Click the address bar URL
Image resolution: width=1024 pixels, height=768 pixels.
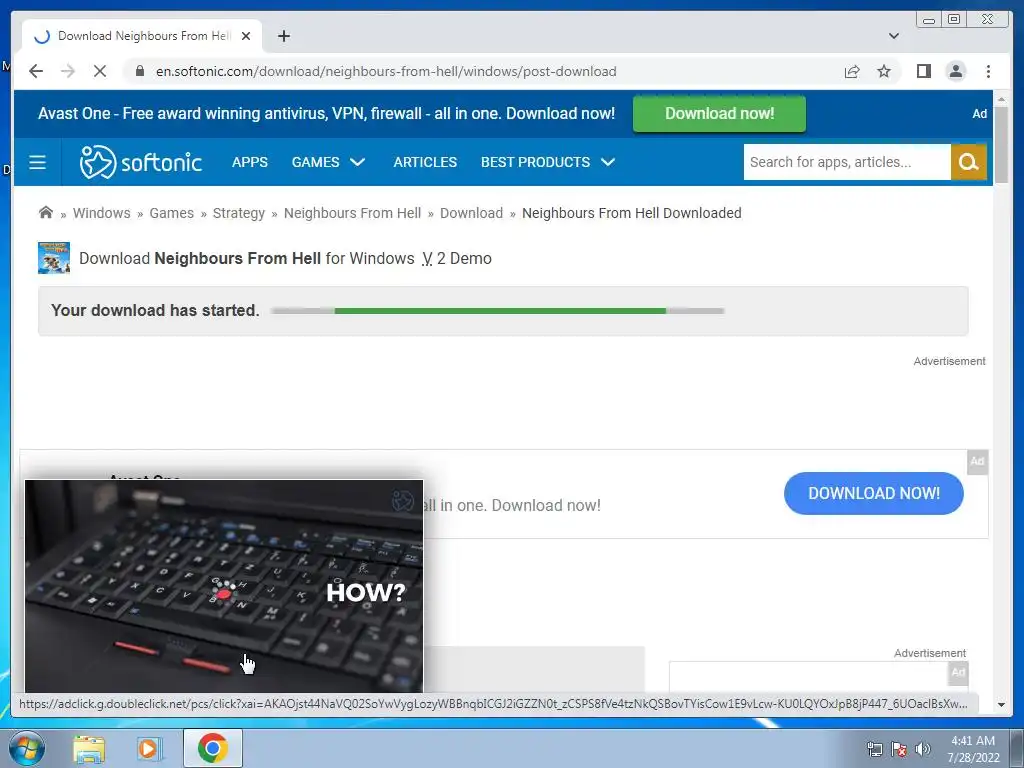(386, 71)
